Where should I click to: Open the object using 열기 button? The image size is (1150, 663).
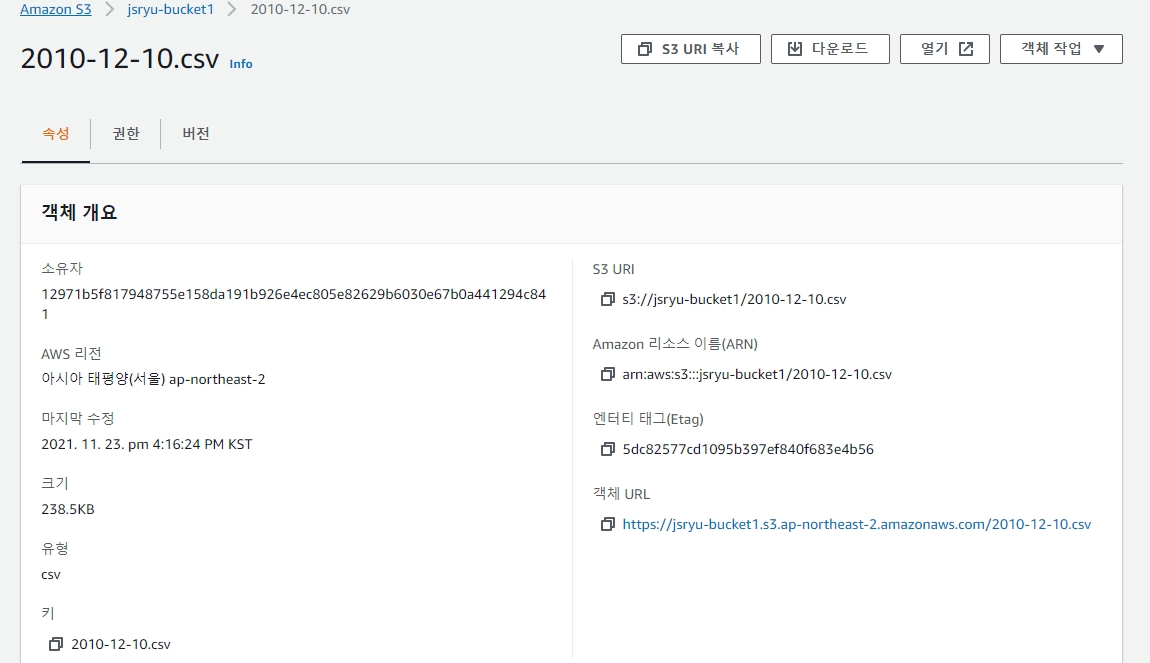(944, 49)
